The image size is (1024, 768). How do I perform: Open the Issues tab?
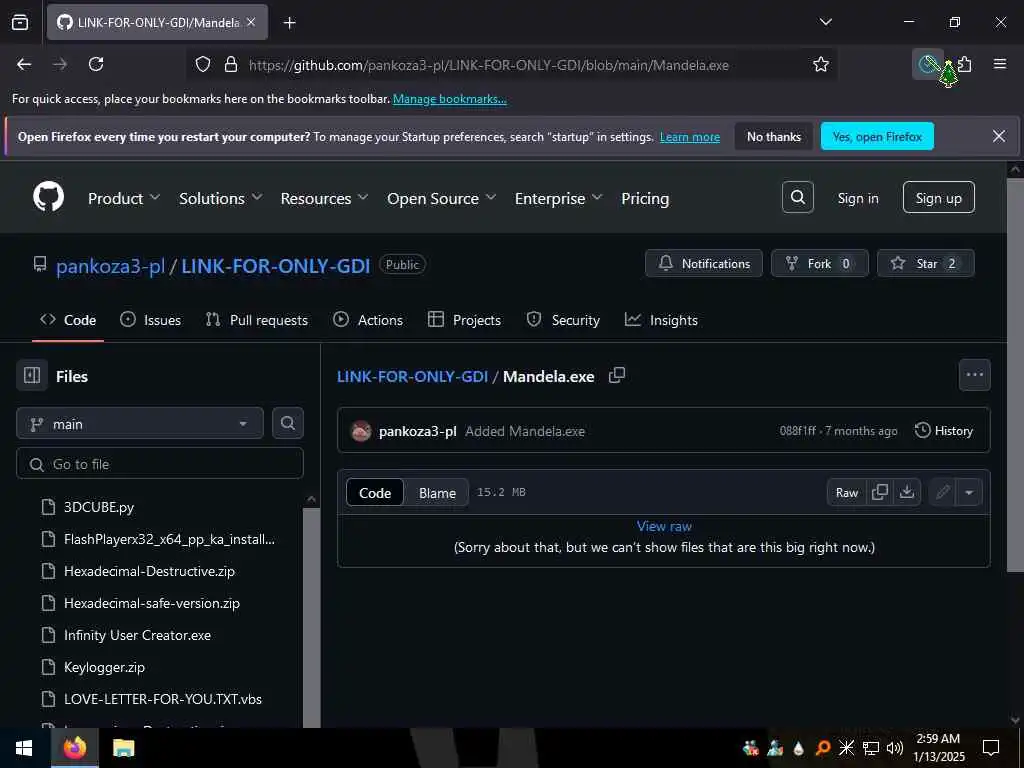pyautogui.click(x=151, y=320)
